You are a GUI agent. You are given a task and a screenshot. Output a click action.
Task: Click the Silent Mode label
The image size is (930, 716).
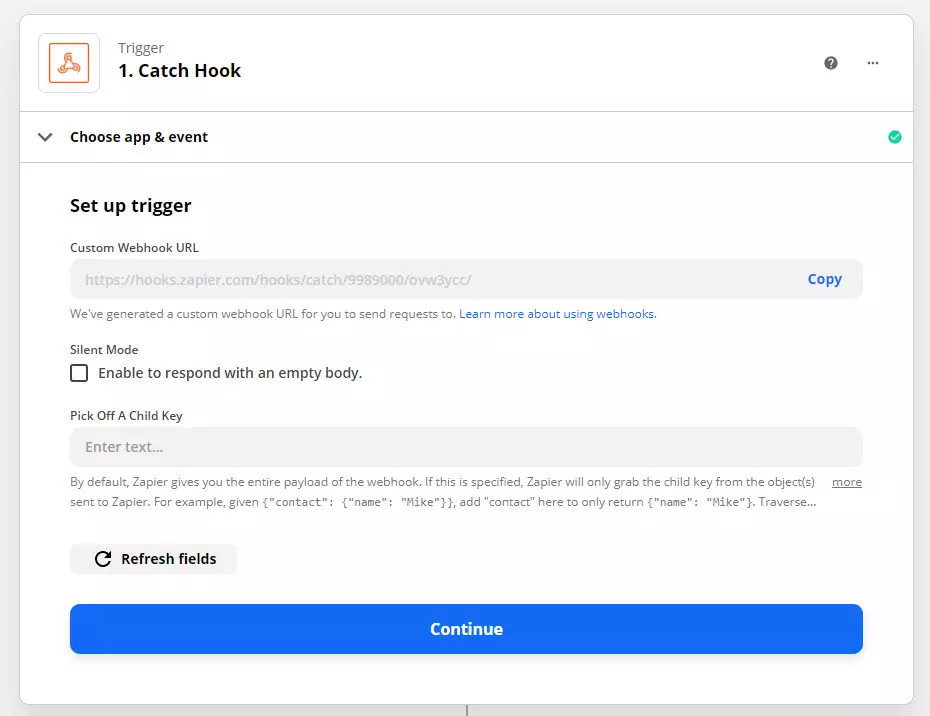point(104,349)
